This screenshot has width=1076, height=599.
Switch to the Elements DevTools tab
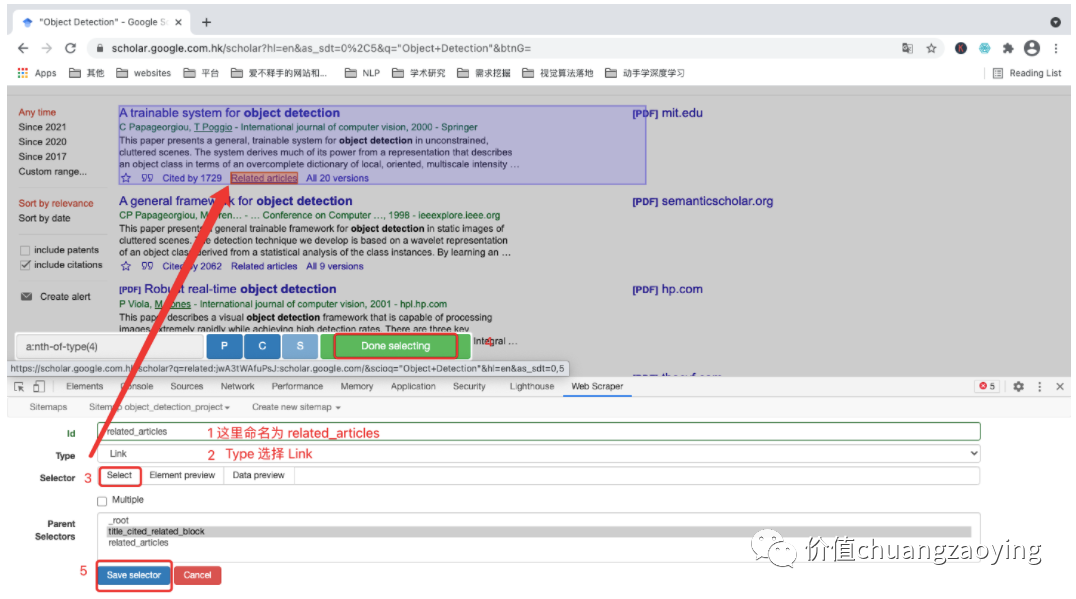84,386
